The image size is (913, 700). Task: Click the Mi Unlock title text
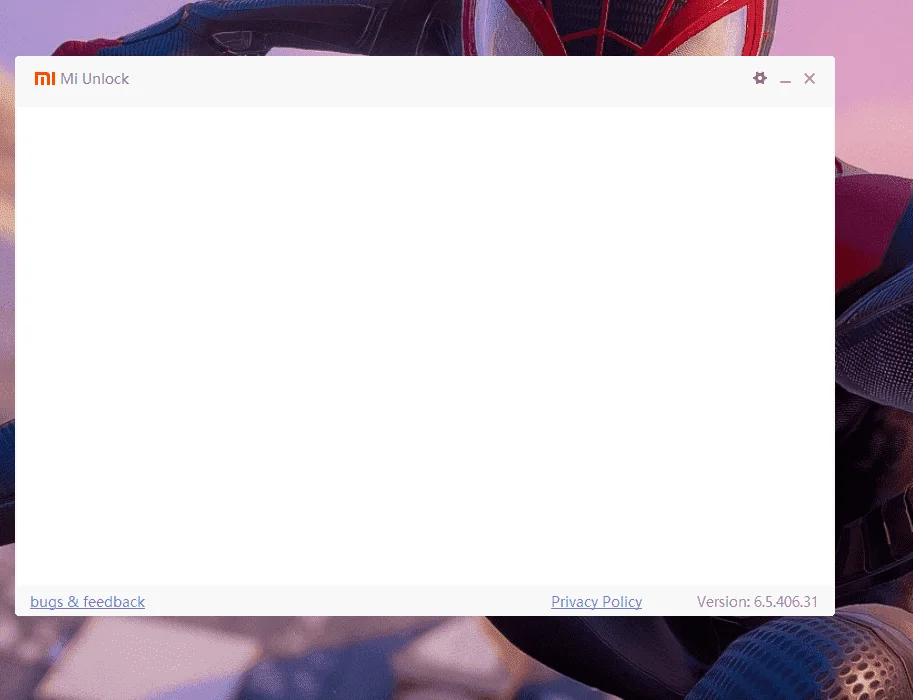pyautogui.click(x=94, y=79)
